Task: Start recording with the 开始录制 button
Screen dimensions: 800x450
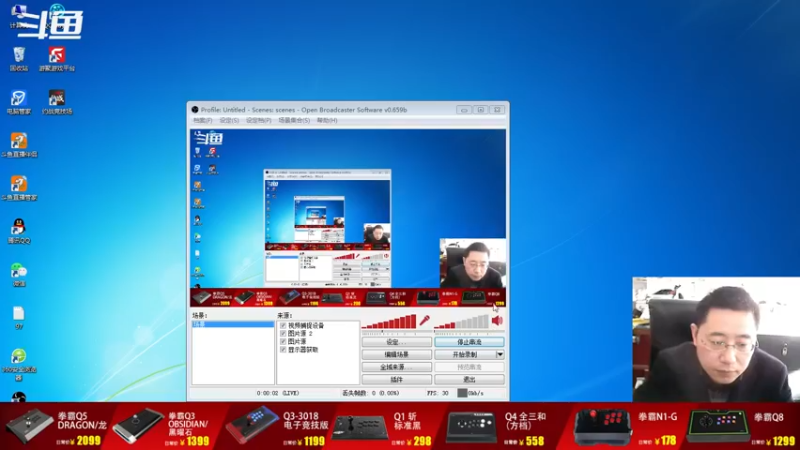Action: click(465, 355)
